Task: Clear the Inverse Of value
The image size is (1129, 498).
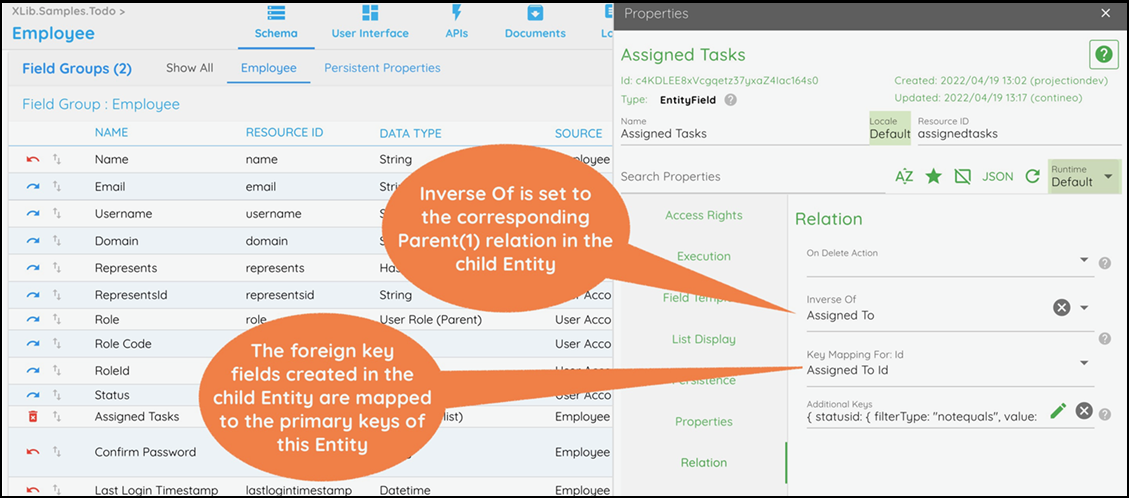Action: pos(1062,307)
